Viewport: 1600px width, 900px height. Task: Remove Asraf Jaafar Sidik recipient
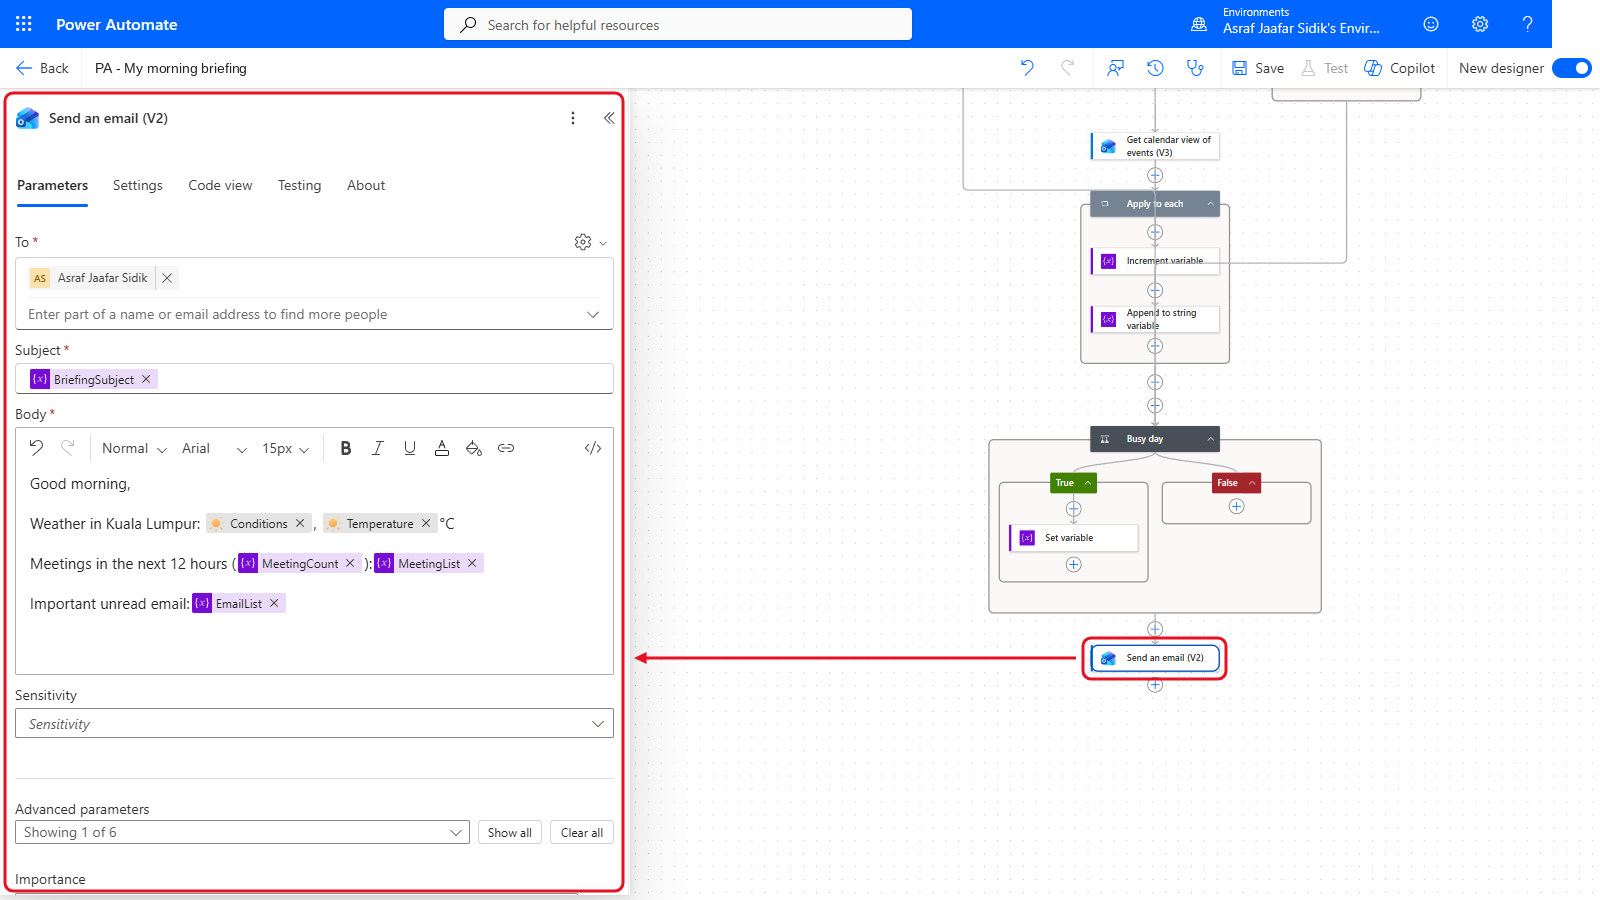click(x=167, y=278)
